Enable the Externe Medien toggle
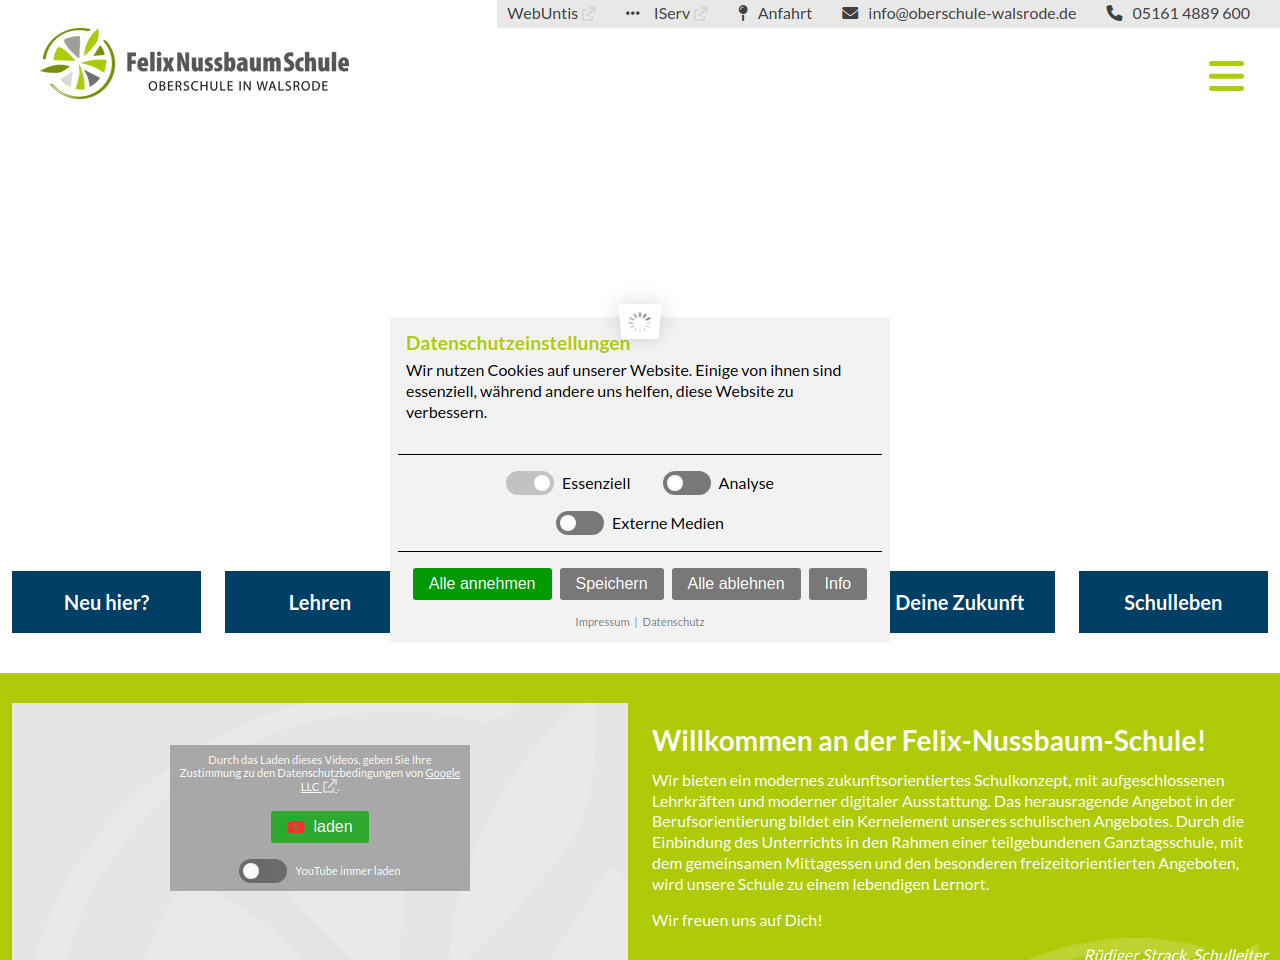 tap(580, 523)
